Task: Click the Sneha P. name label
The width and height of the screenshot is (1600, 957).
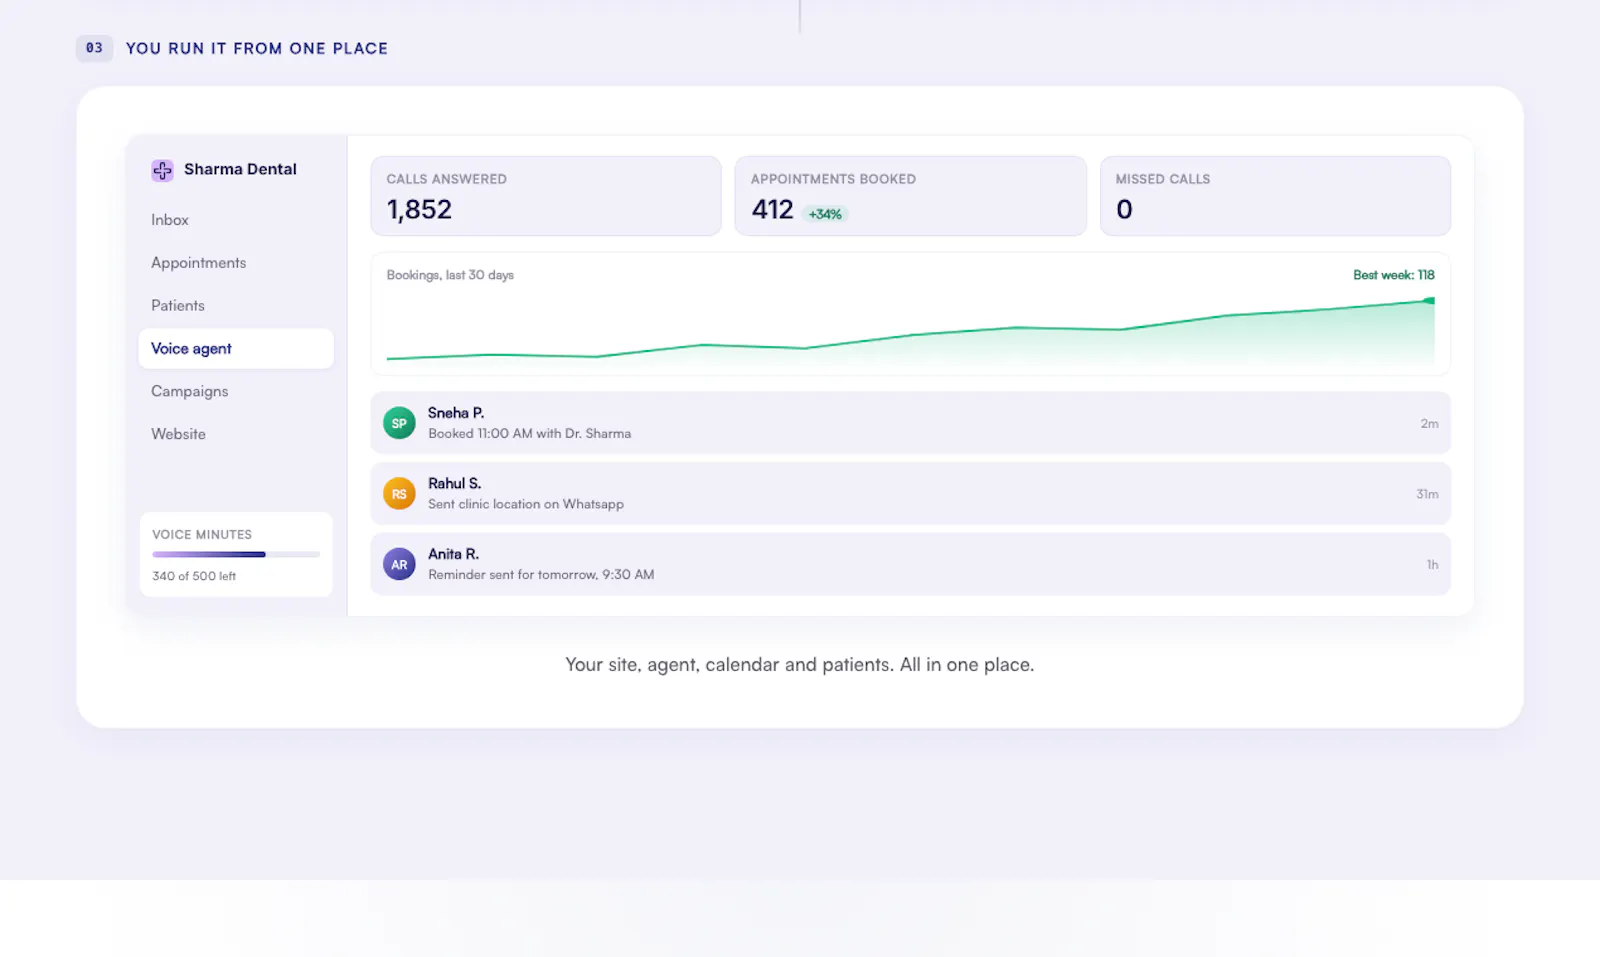Action: (456, 413)
